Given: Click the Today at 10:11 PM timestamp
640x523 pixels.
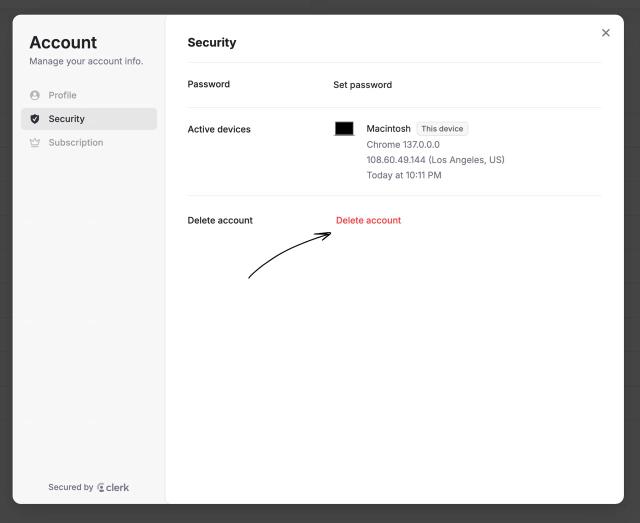Looking at the screenshot, I should pos(404,175).
